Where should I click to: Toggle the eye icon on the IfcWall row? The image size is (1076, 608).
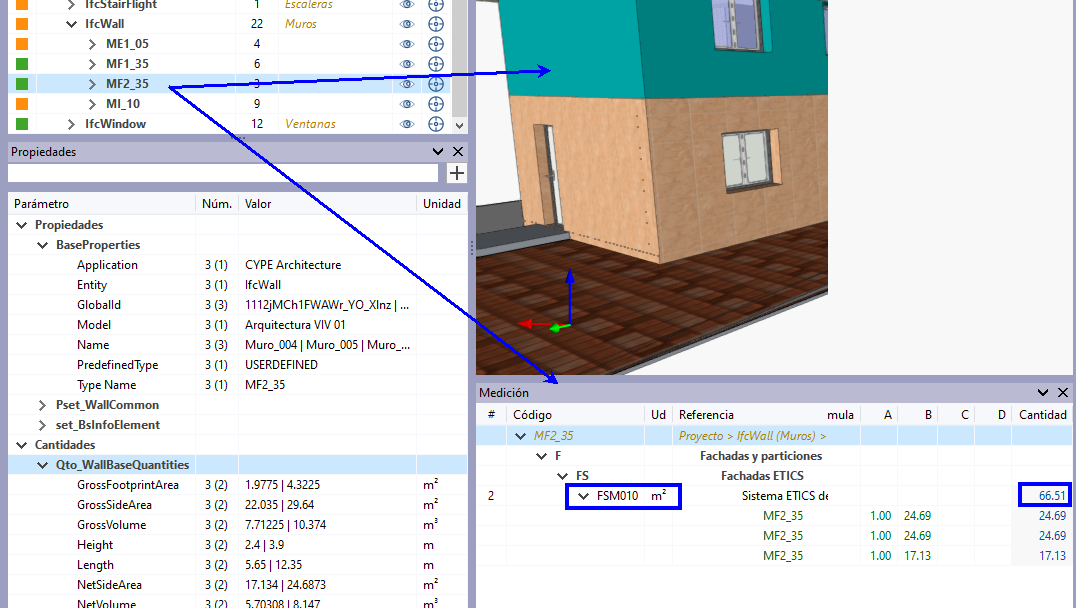pos(407,24)
